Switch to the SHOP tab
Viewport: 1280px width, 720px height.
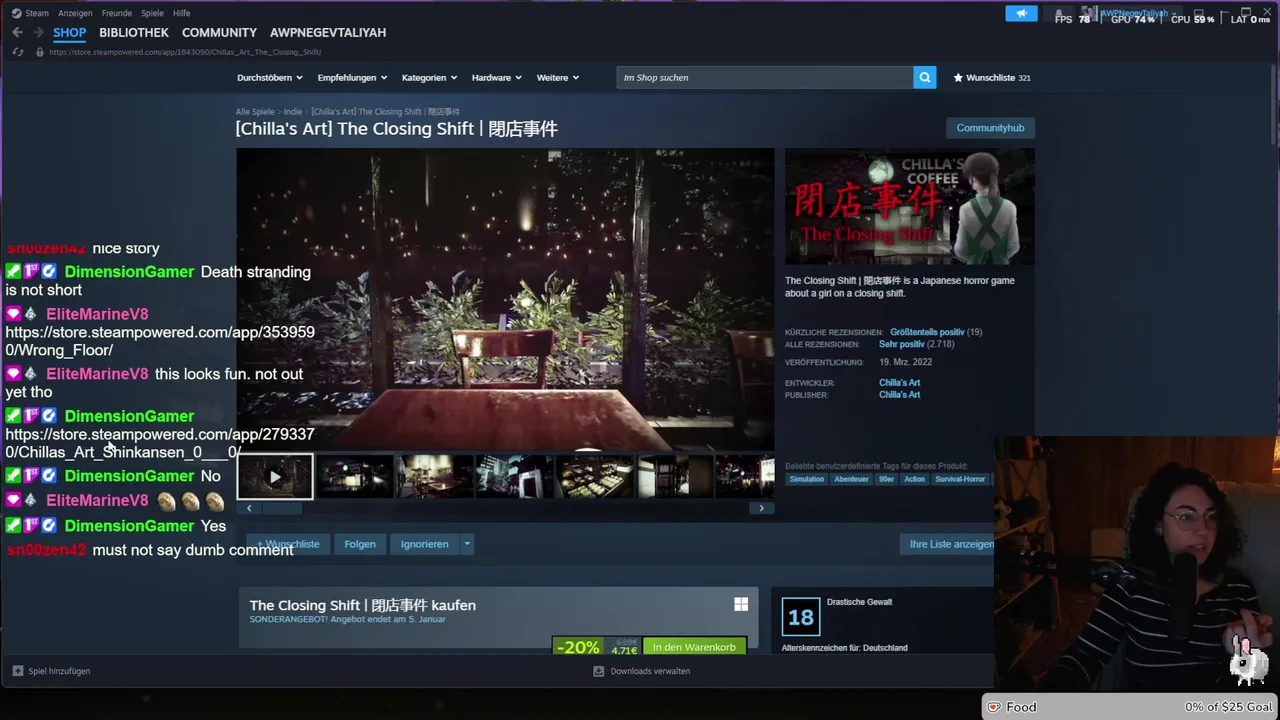(x=69, y=32)
